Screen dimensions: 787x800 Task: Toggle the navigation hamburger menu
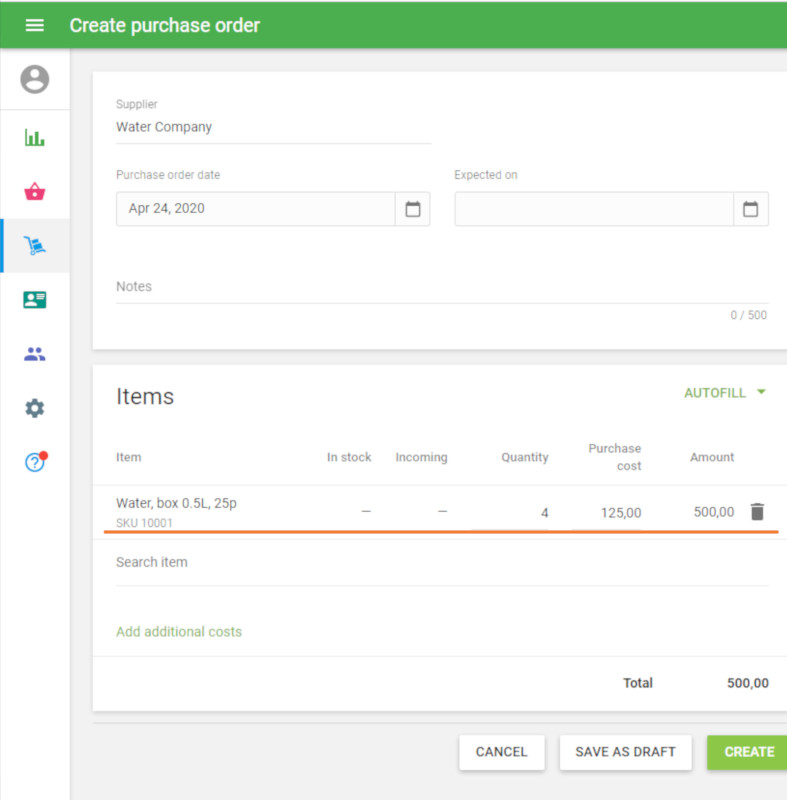coord(35,24)
